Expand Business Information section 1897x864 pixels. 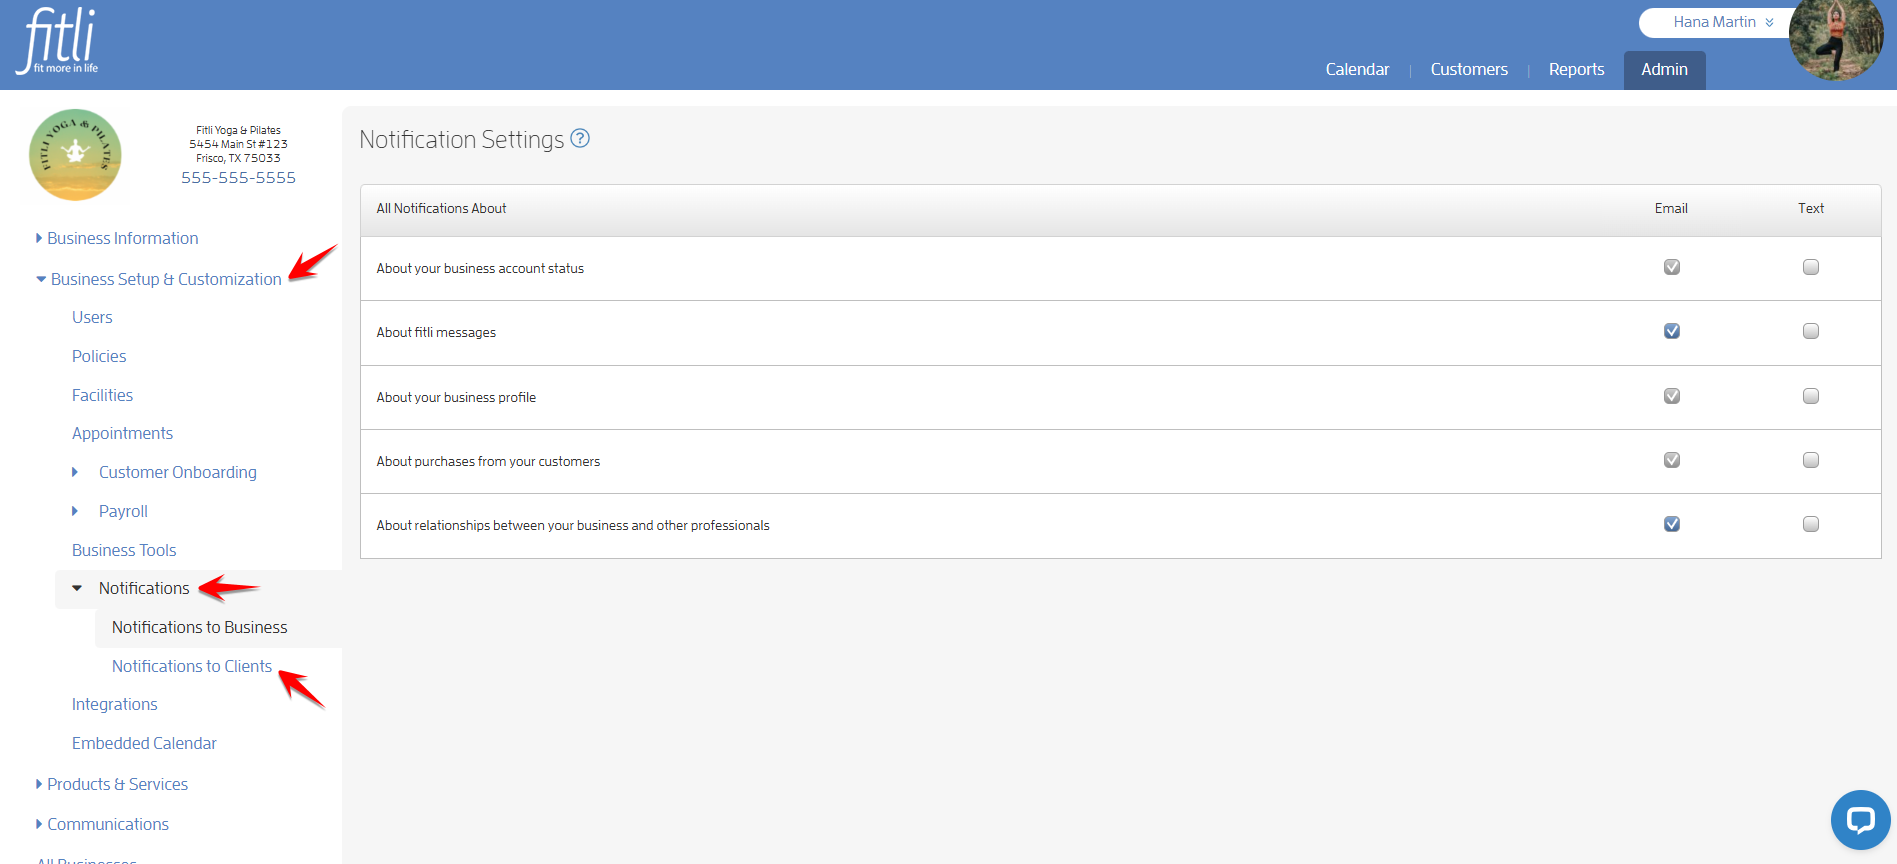[117, 238]
